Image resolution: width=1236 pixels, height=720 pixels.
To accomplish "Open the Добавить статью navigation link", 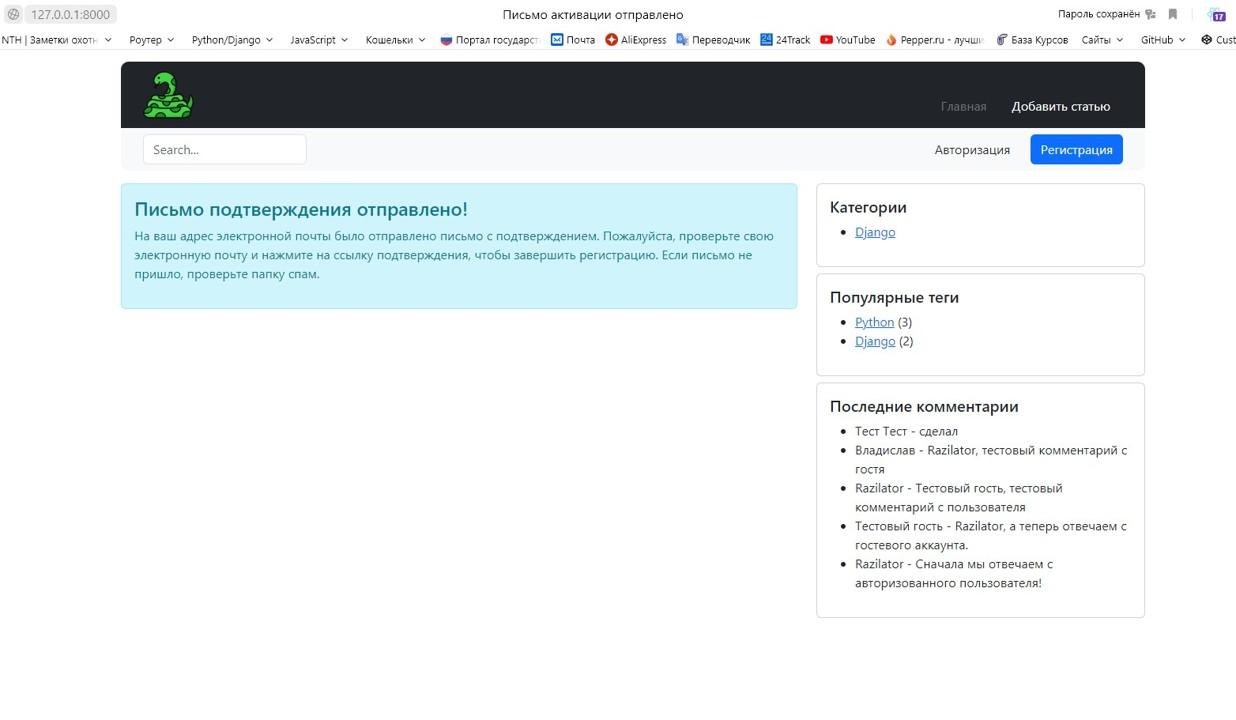I will (1060, 106).
